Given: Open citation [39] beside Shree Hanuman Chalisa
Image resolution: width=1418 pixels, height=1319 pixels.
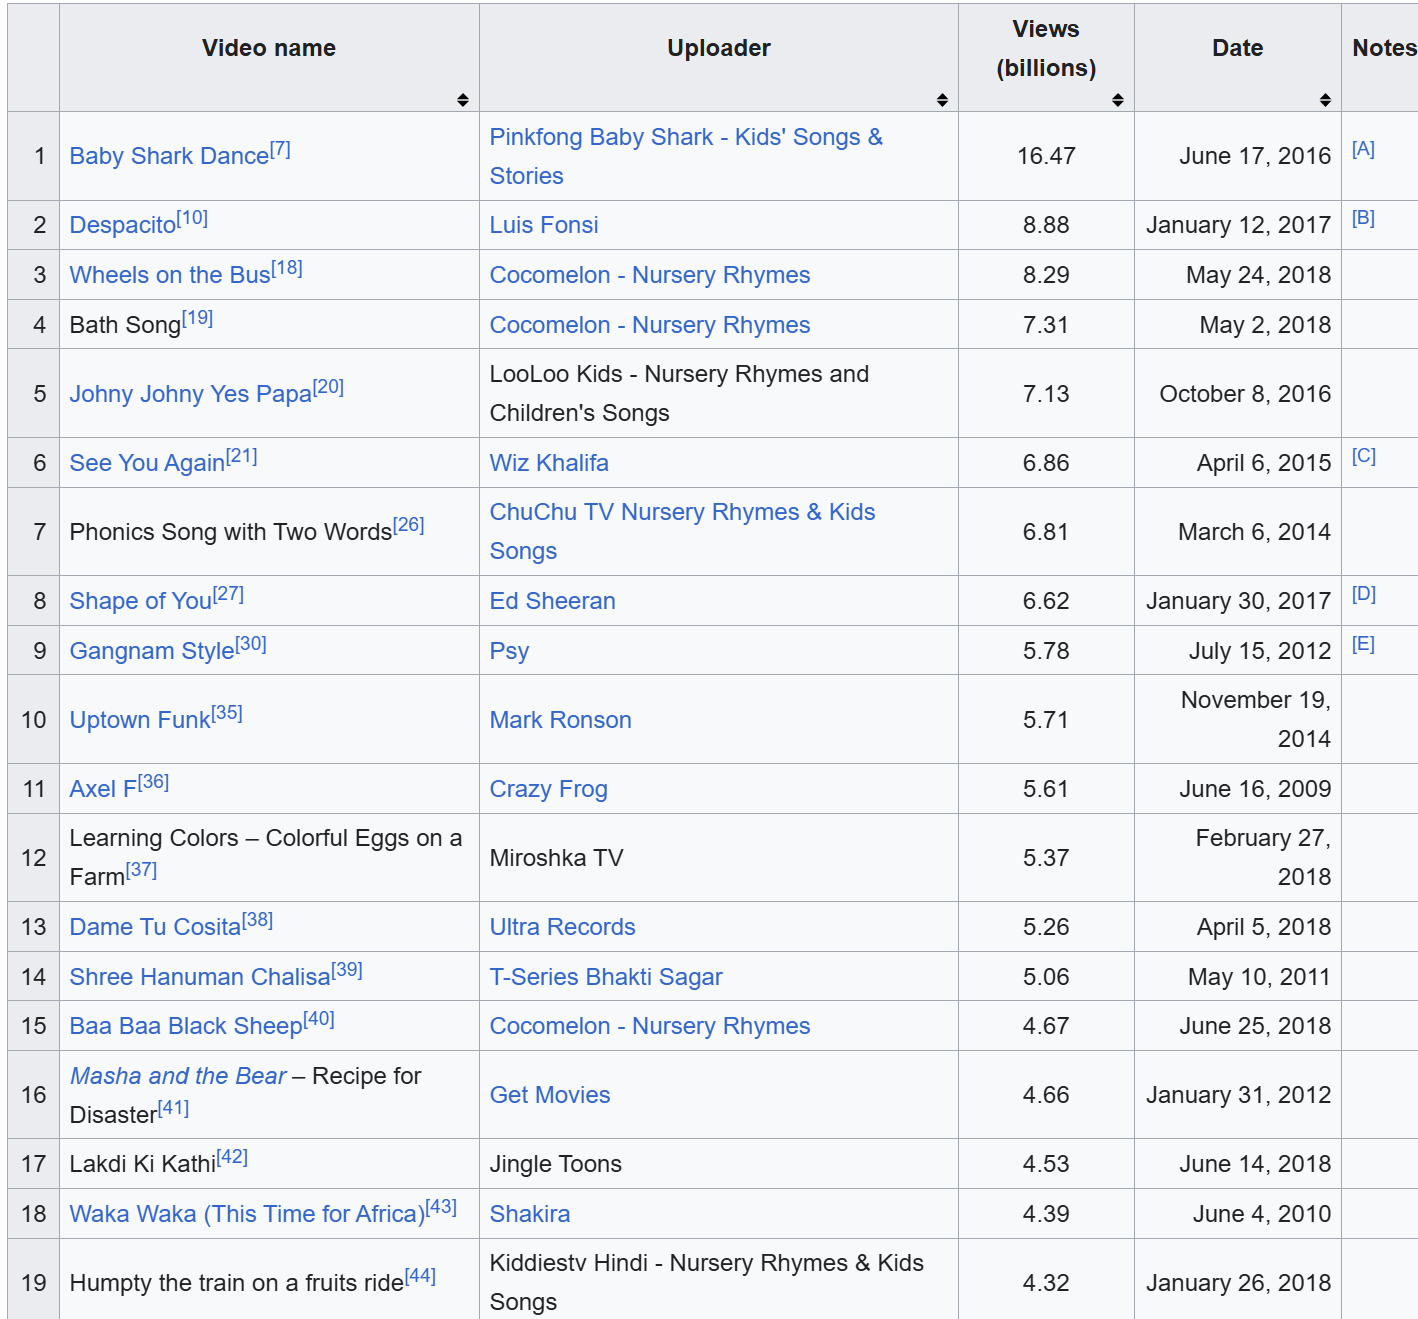Looking at the screenshot, I should (347, 970).
